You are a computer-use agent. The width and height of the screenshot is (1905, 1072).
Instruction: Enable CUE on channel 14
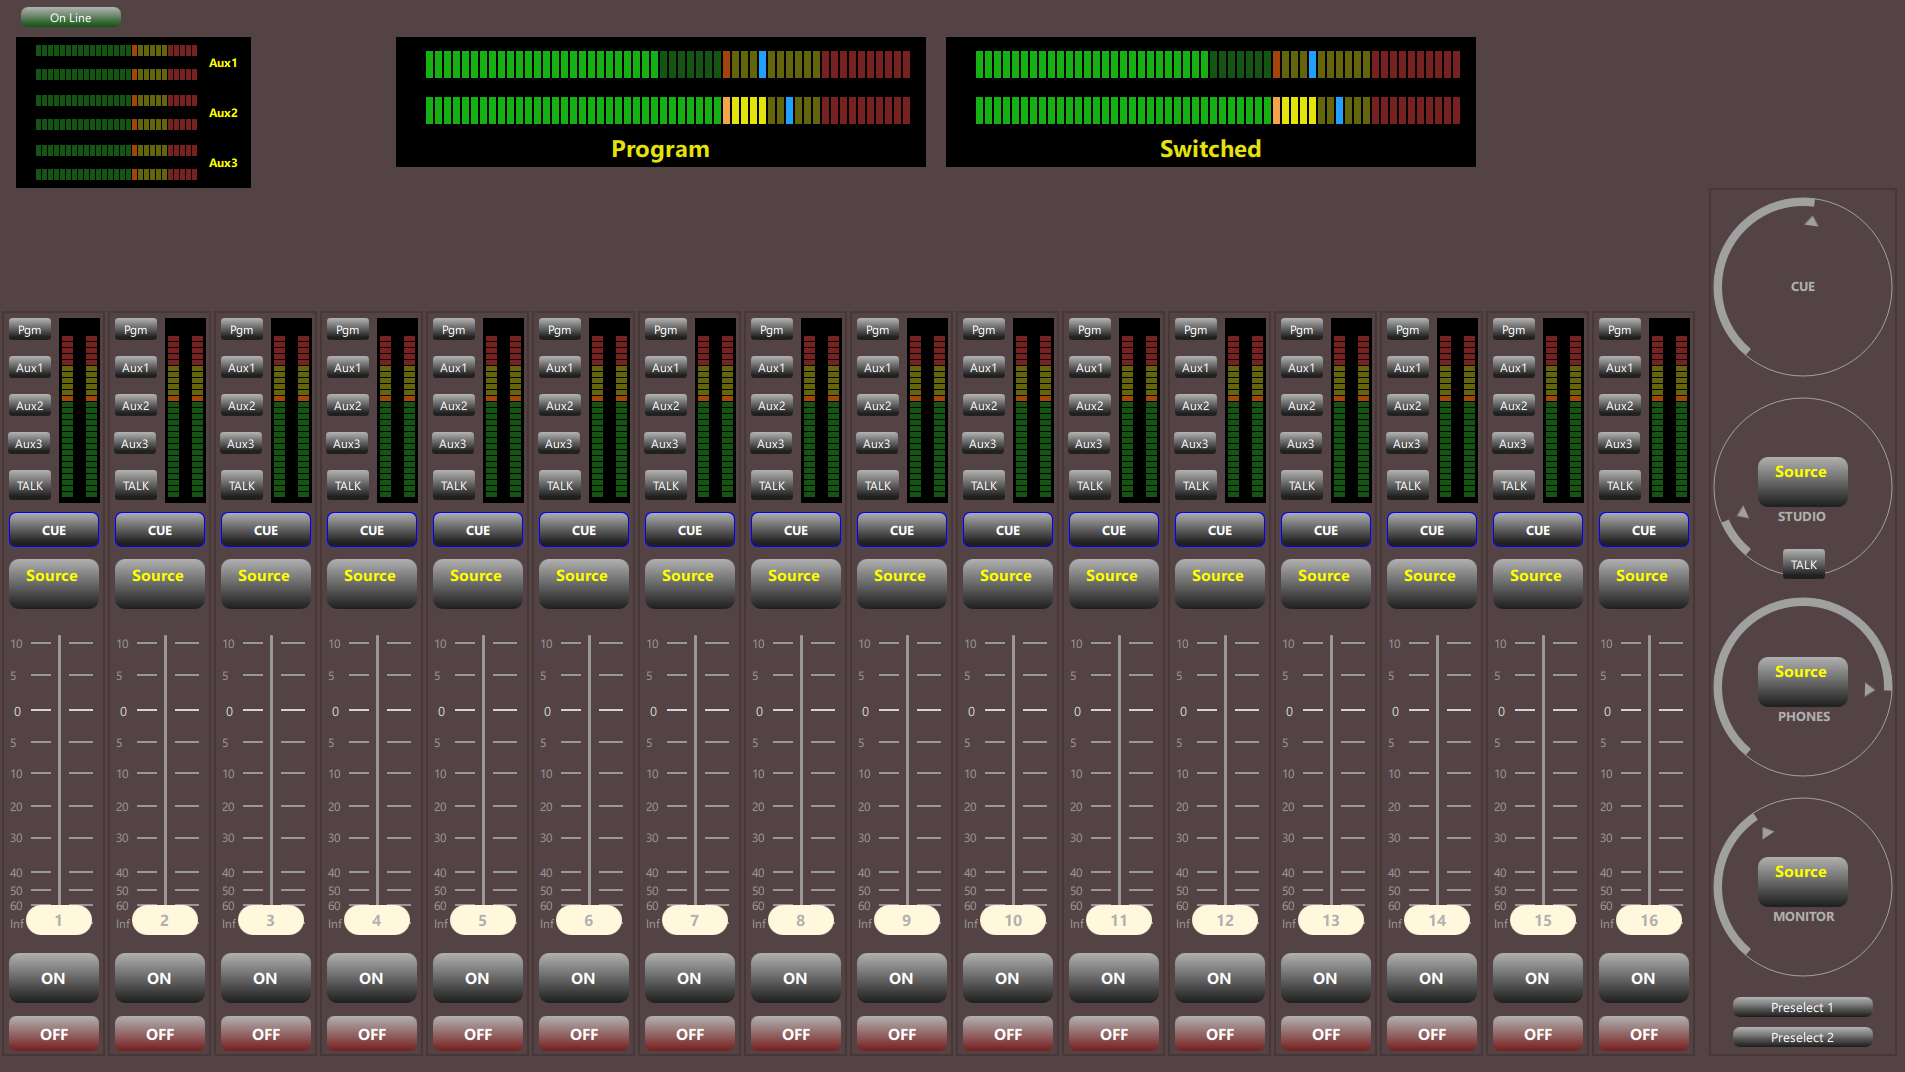click(x=1431, y=530)
